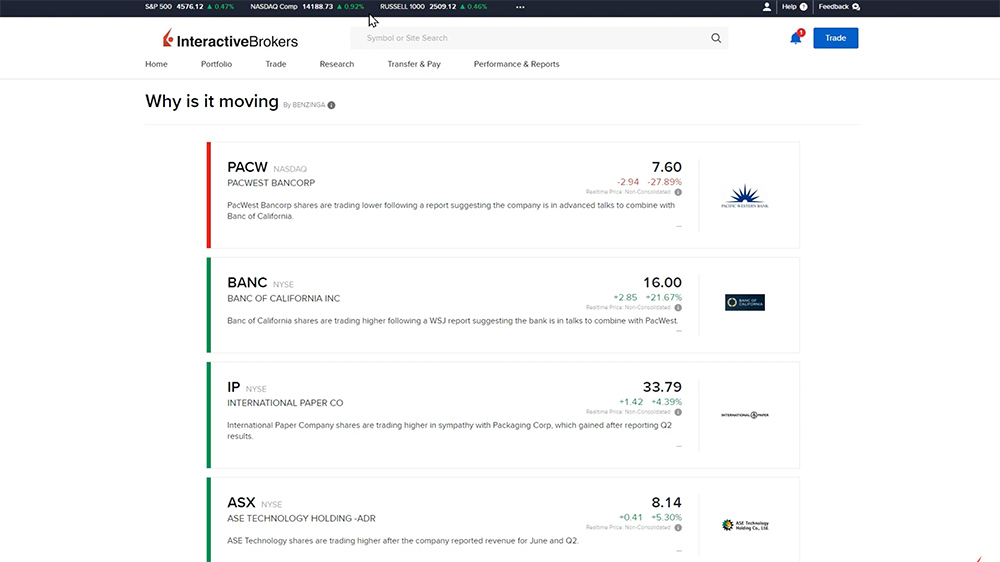Open the Trade navigation menu
Viewport: 1000px width, 562px height.
pos(276,64)
